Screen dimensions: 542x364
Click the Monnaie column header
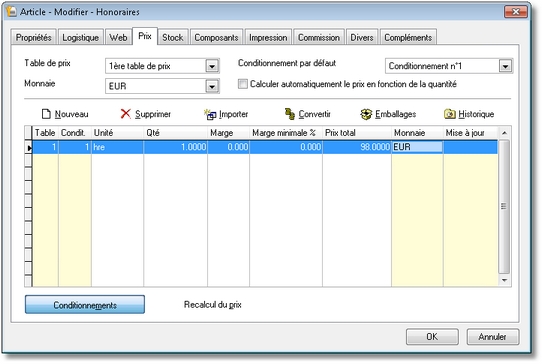click(417, 133)
